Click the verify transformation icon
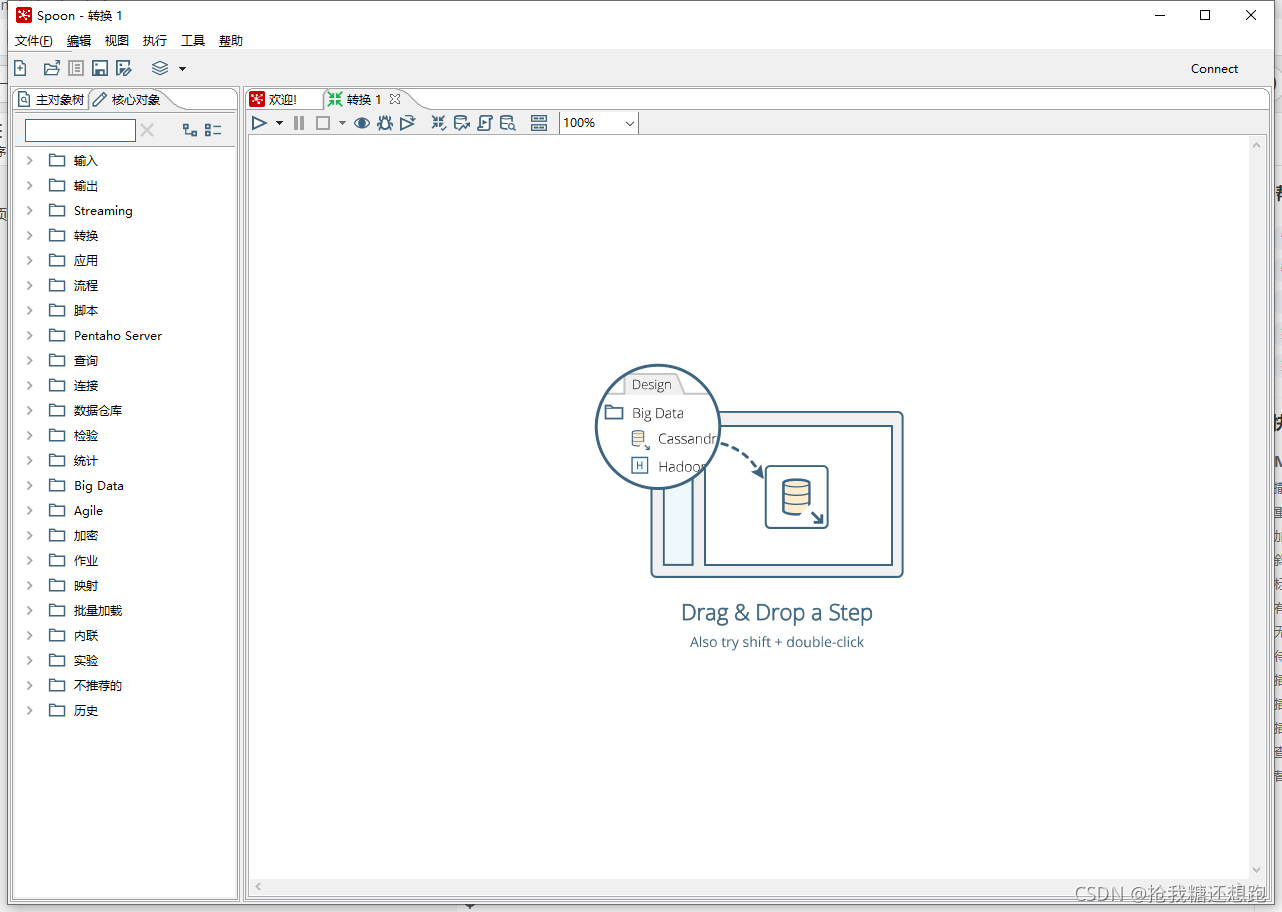Image resolution: width=1282 pixels, height=912 pixels. point(439,123)
